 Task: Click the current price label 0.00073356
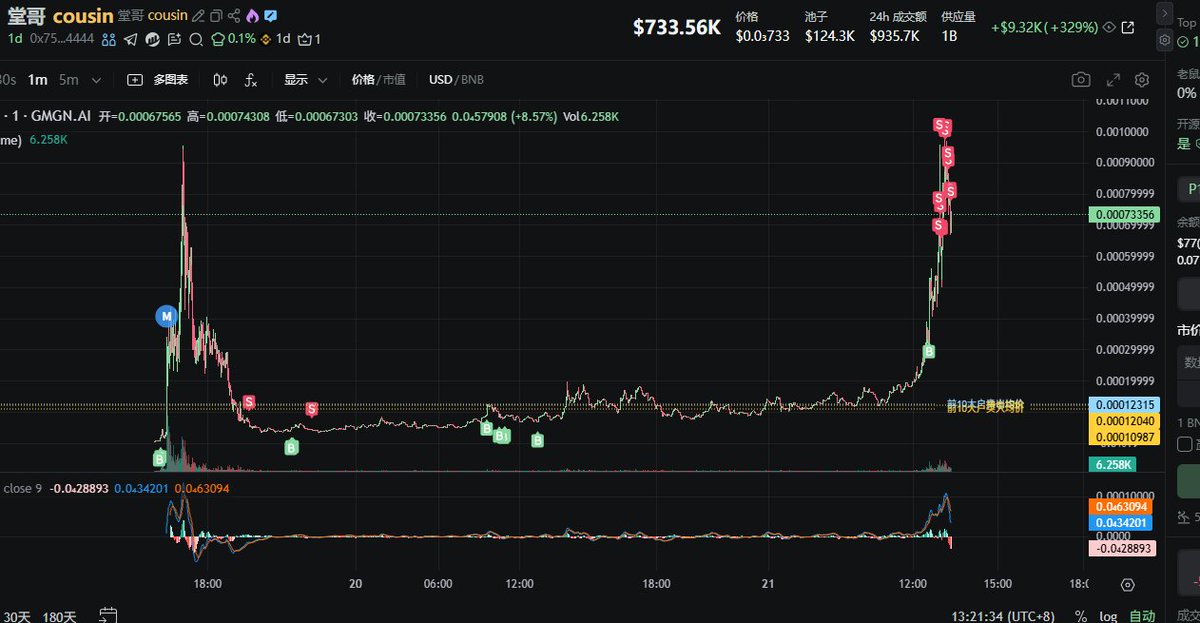pyautogui.click(x=1123, y=215)
